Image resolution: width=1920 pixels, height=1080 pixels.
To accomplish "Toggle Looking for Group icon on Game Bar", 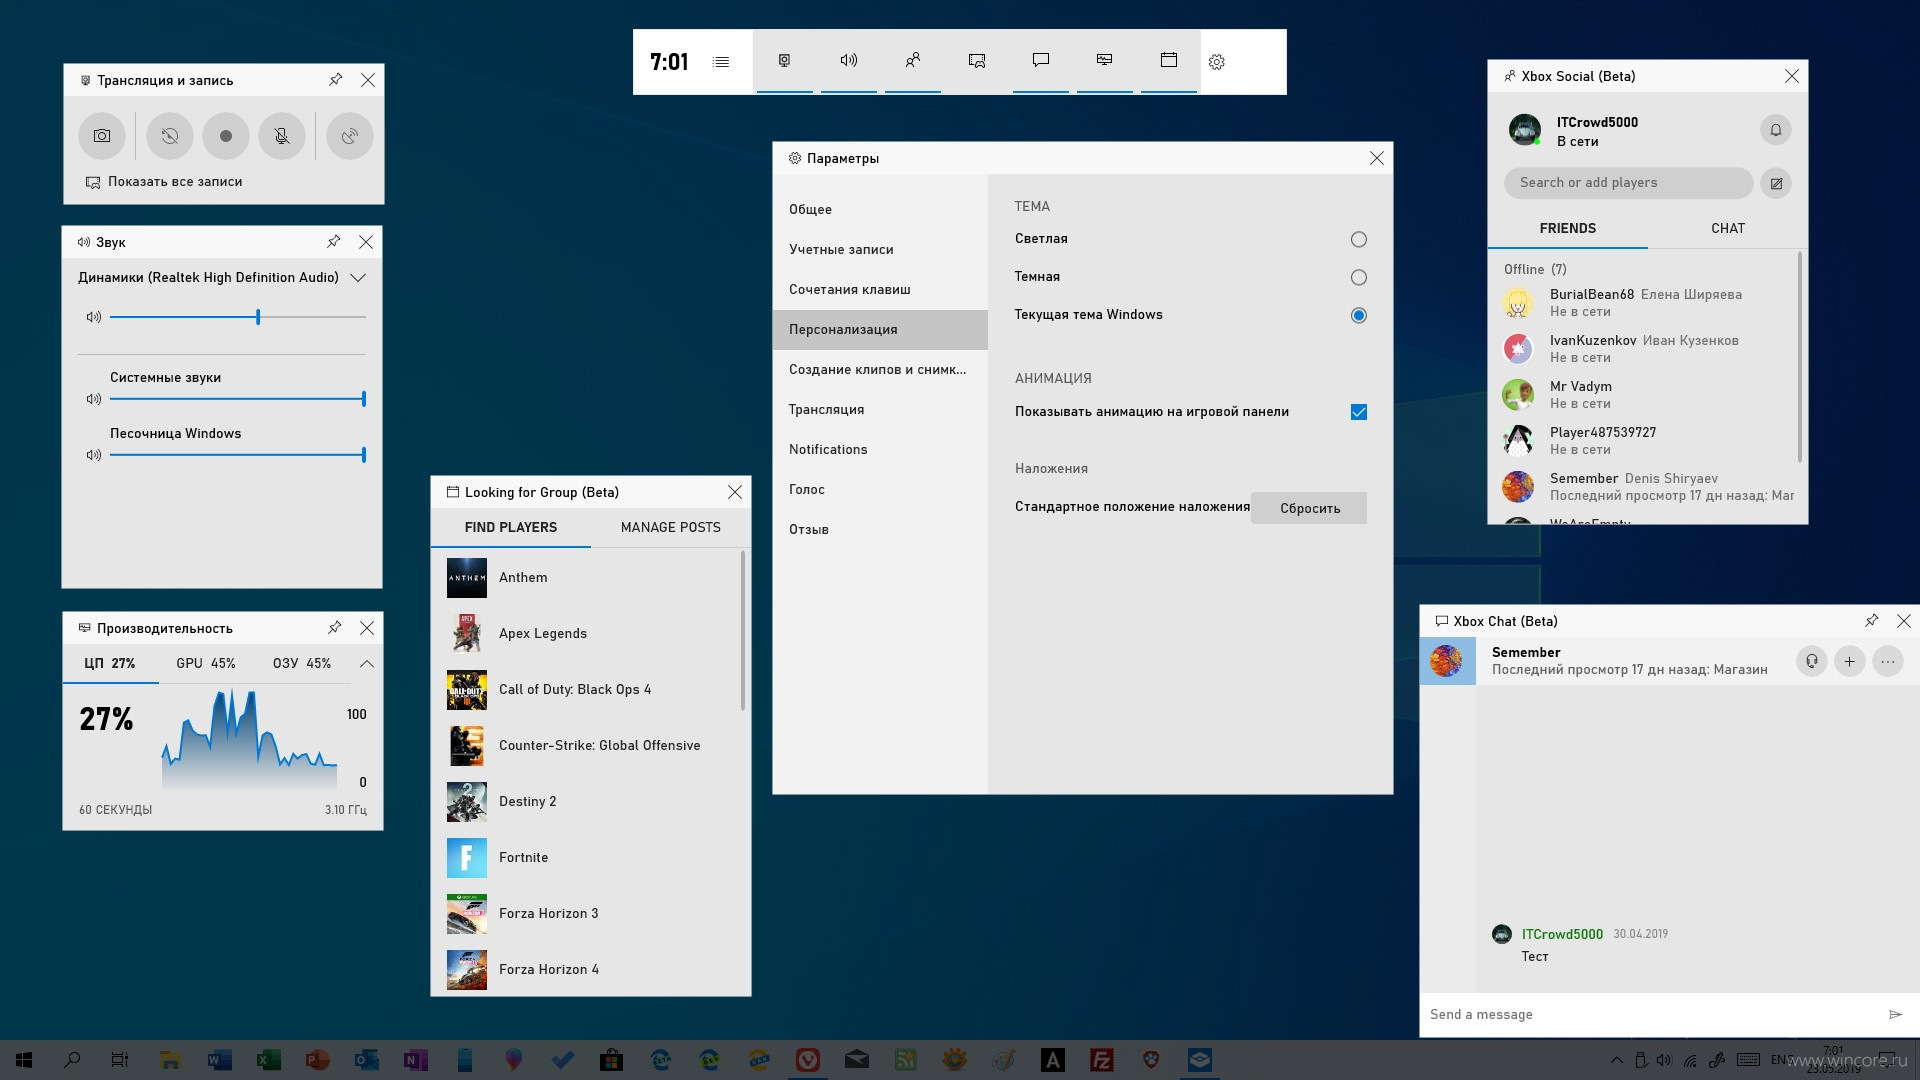I will pos(1169,61).
